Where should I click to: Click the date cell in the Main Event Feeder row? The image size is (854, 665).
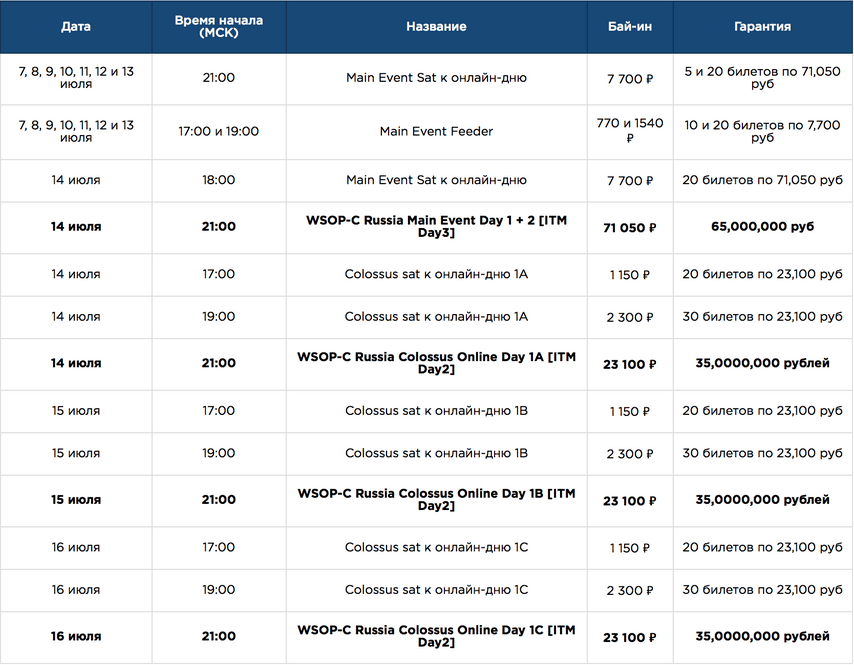pos(76,131)
